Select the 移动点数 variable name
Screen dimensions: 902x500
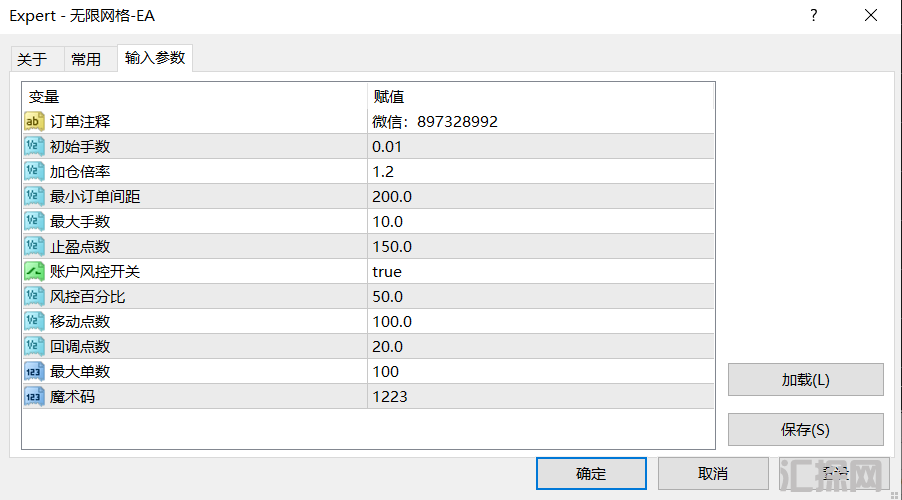coord(80,322)
